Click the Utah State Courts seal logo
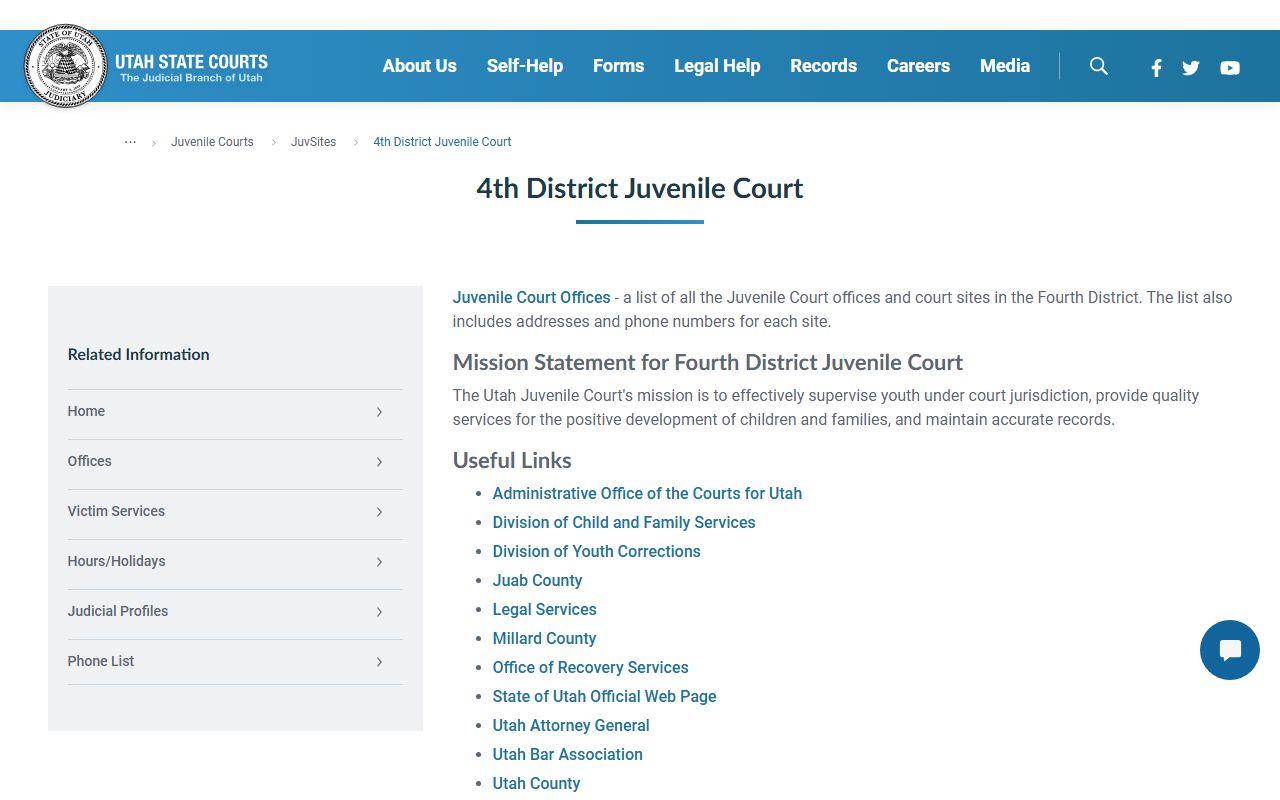This screenshot has height=800, width=1280. (66, 66)
